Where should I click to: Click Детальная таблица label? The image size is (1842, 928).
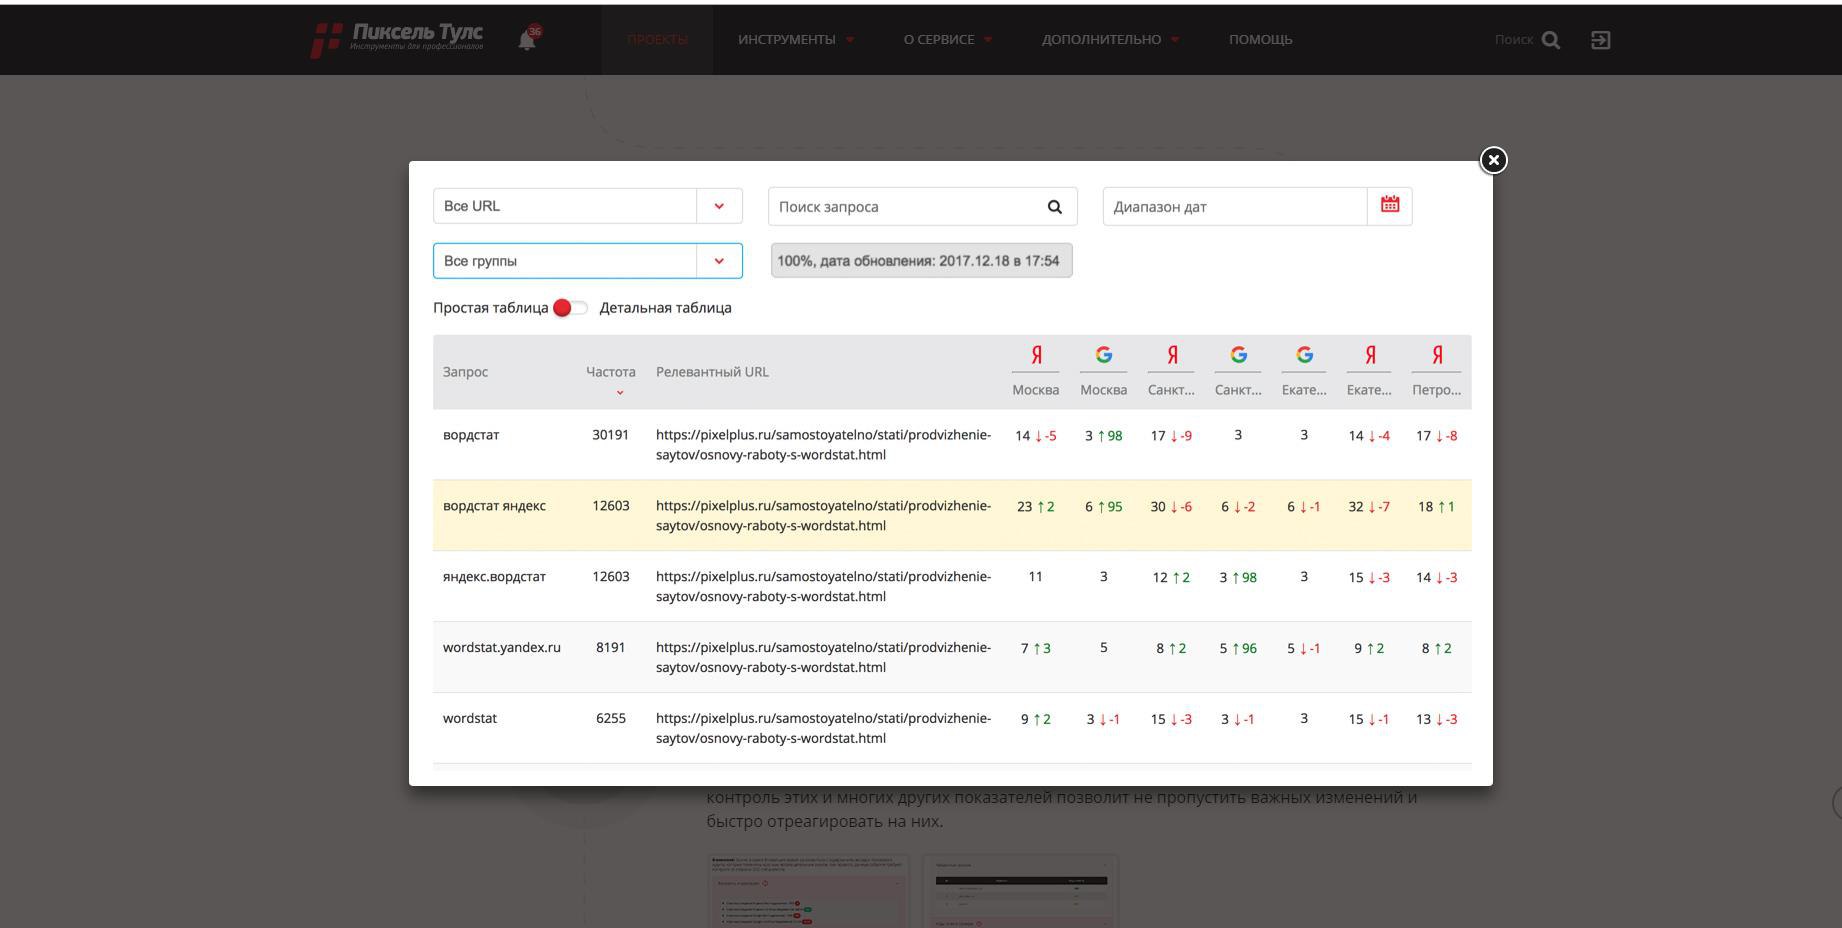(x=665, y=308)
